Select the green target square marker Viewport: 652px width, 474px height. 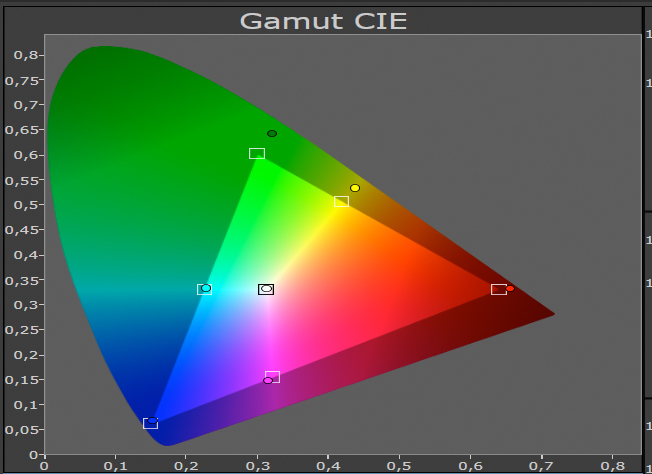(x=257, y=153)
